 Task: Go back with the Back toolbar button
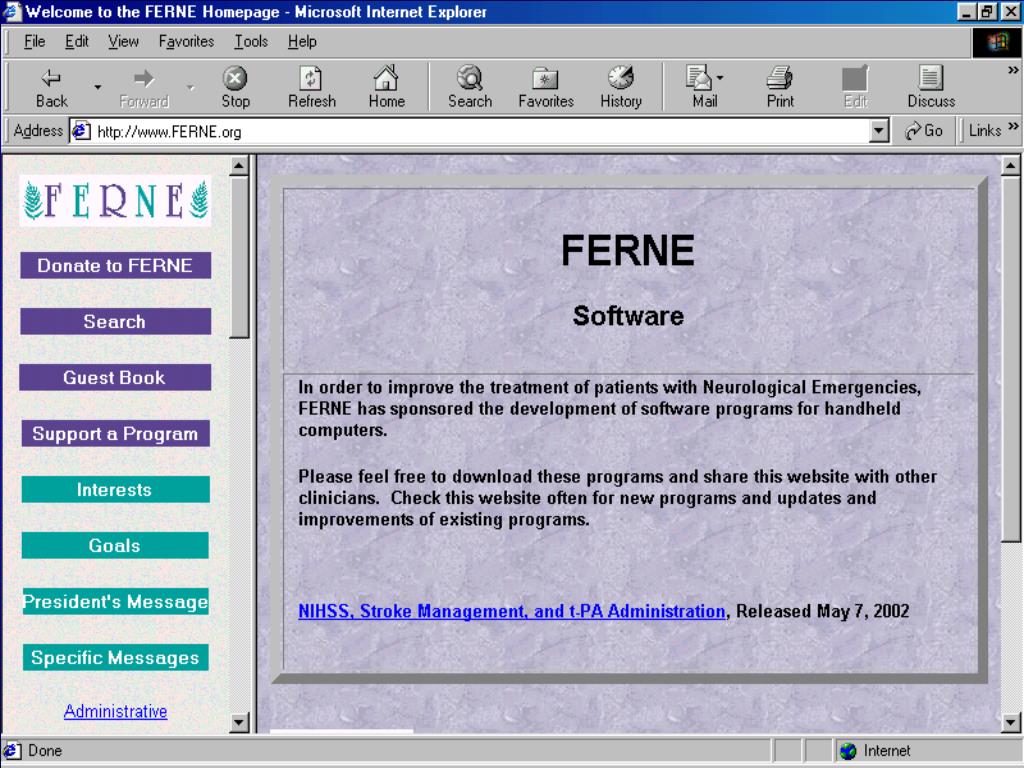(52, 88)
